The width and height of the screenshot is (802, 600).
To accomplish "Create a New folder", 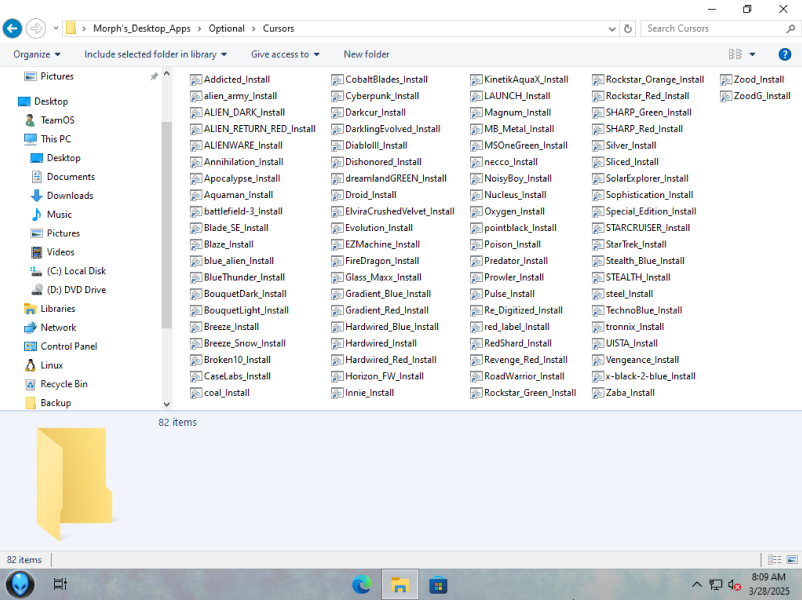I will point(366,54).
